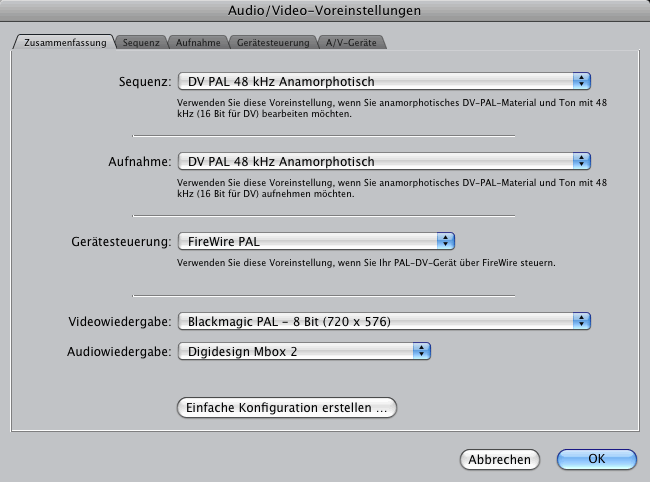This screenshot has width=650, height=482.
Task: Open the Aufnahme tab
Action: pyautogui.click(x=198, y=42)
